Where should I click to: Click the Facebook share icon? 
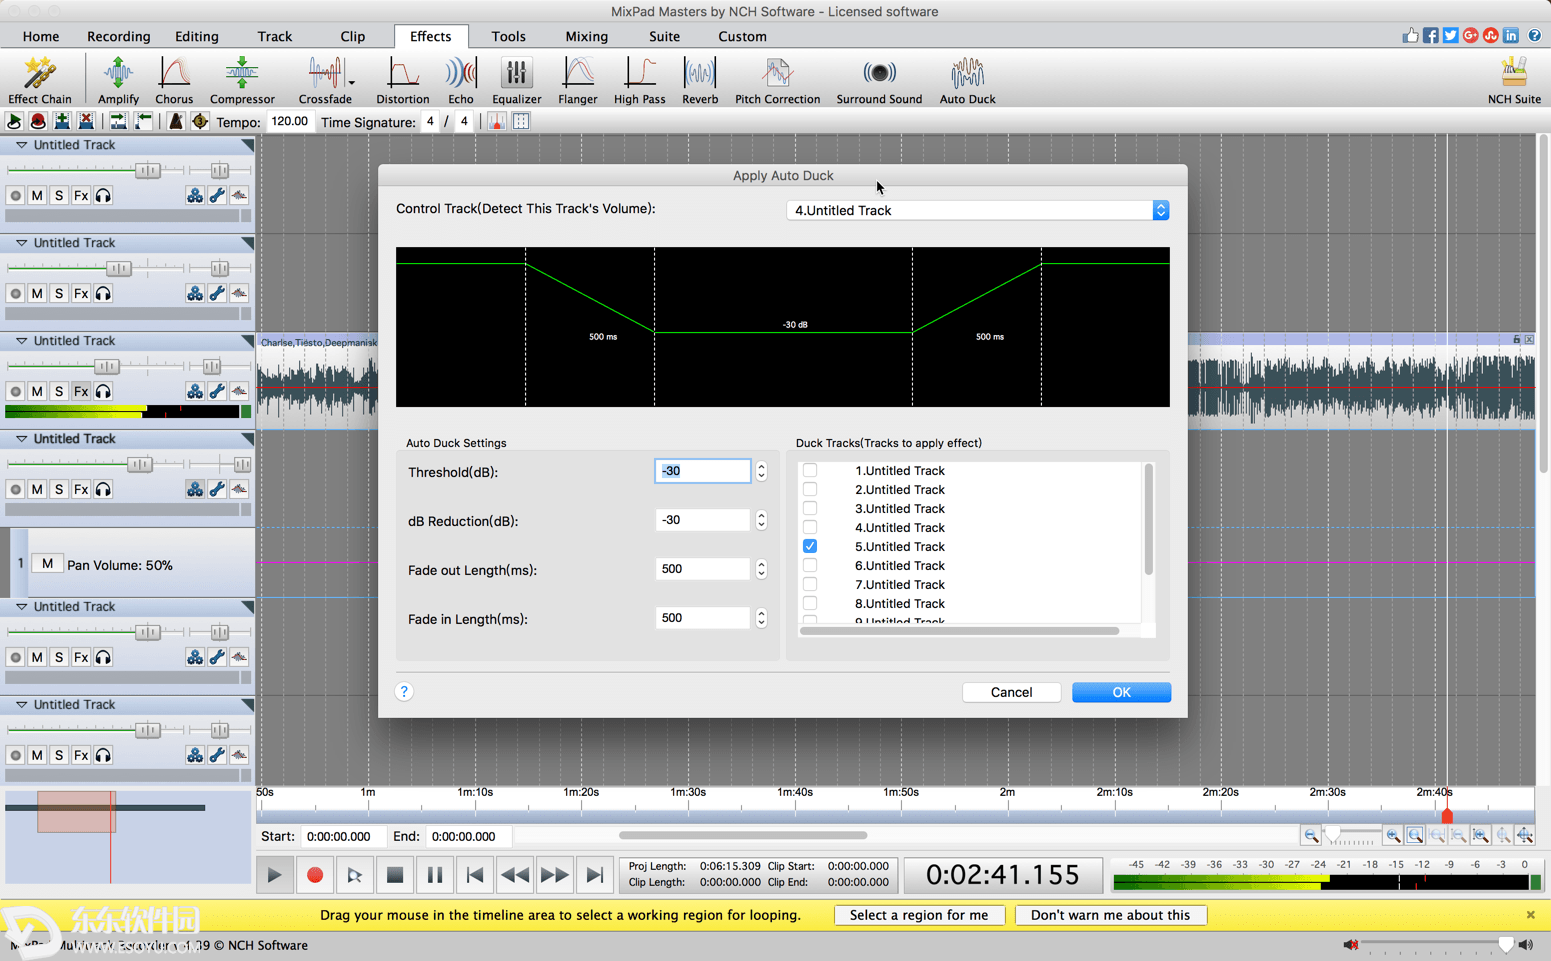pyautogui.click(x=1431, y=36)
